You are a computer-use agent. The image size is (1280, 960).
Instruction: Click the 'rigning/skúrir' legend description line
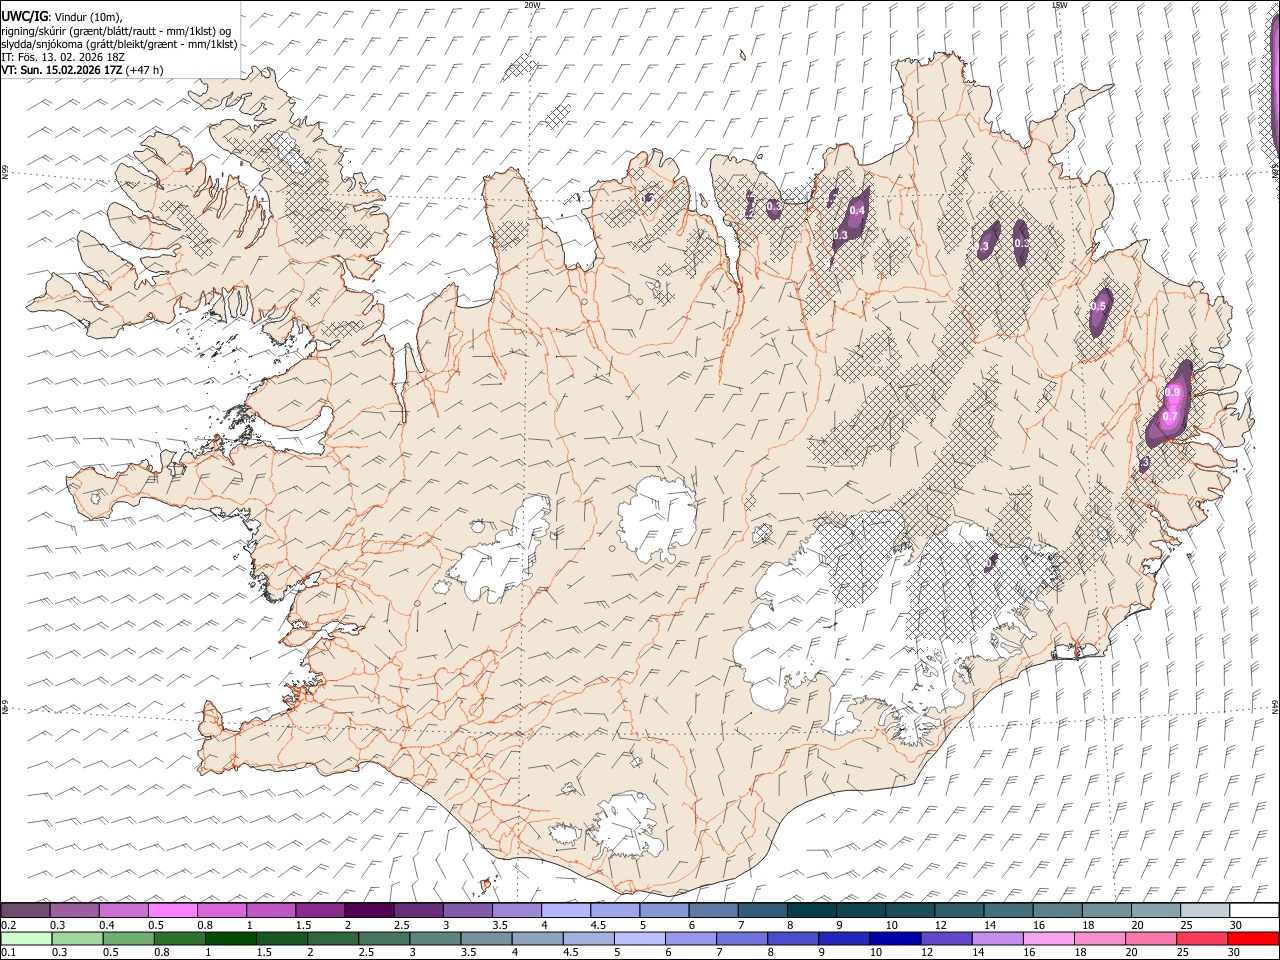point(117,31)
